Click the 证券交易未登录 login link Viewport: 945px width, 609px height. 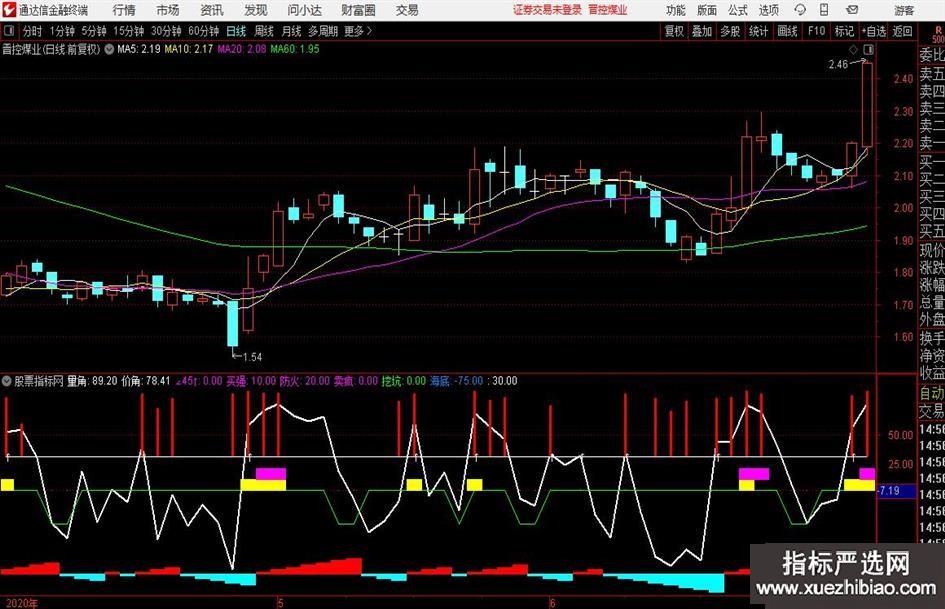pyautogui.click(x=547, y=10)
